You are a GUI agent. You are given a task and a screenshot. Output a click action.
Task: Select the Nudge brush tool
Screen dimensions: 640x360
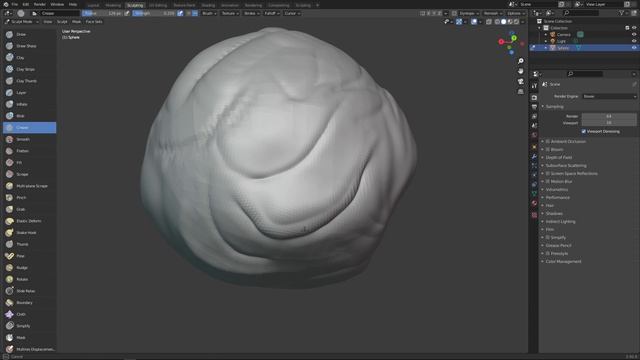[x=29, y=268]
